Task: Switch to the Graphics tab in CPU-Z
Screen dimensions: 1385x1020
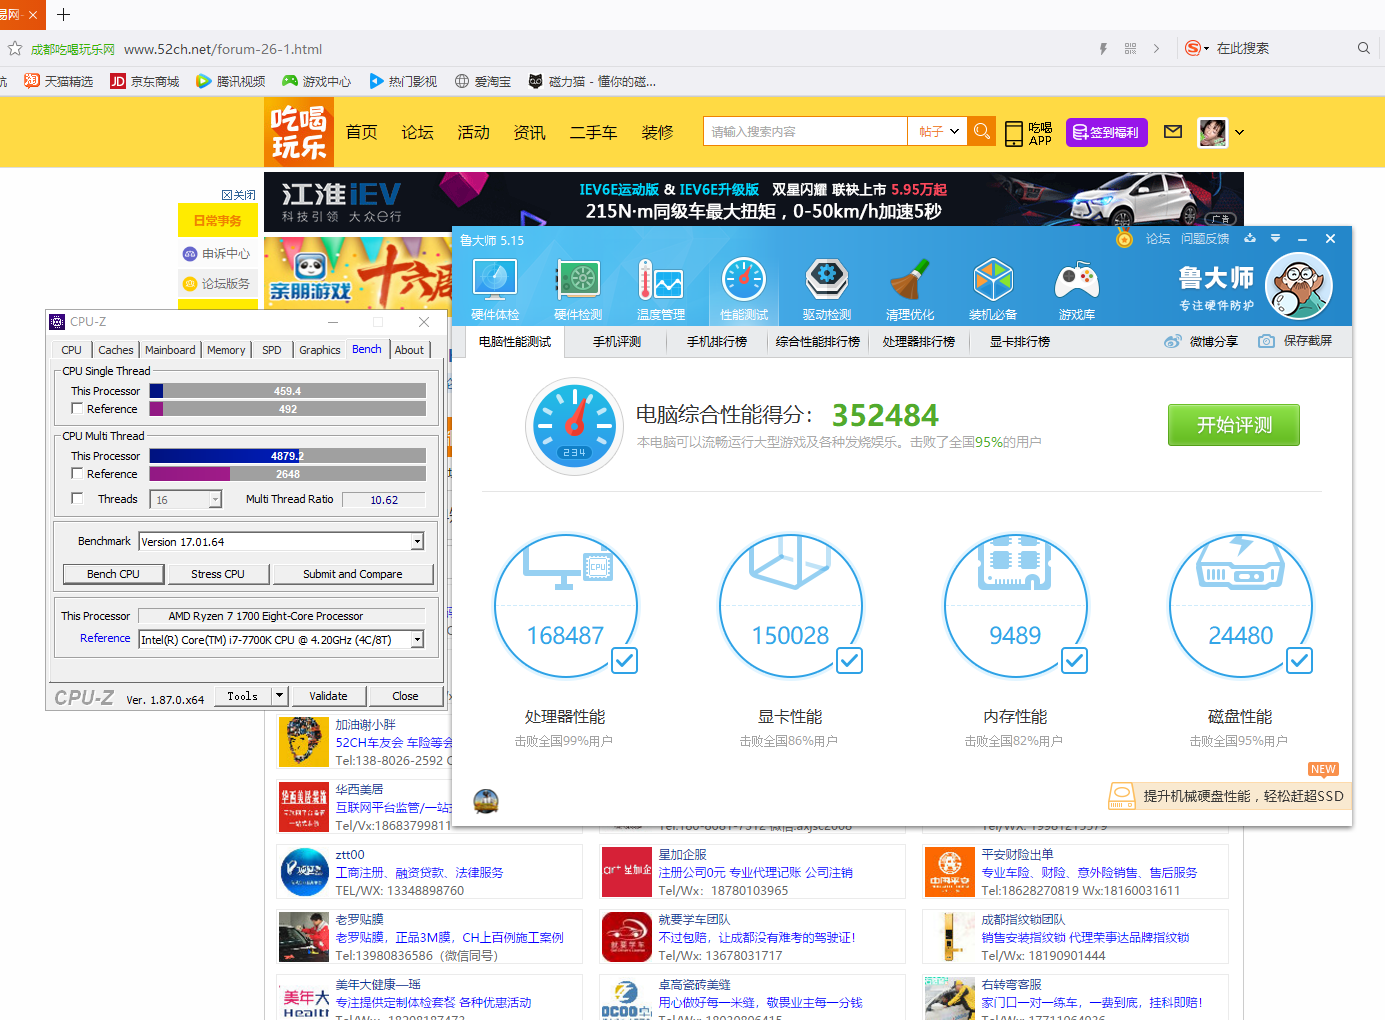Action: pos(320,350)
